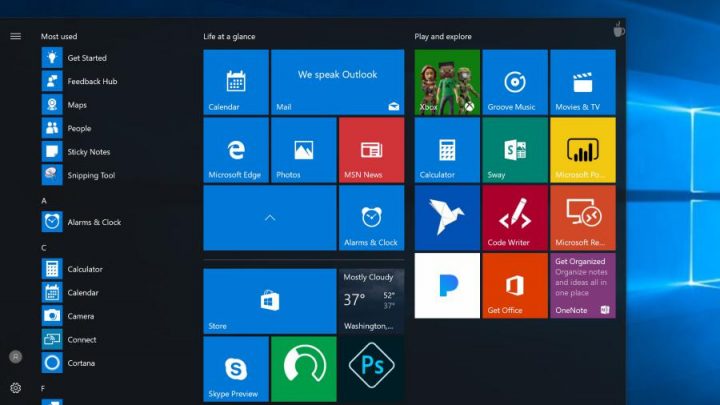Open the yellow Microsoft Power BI tile
This screenshot has height=405, width=720.
tap(583, 150)
